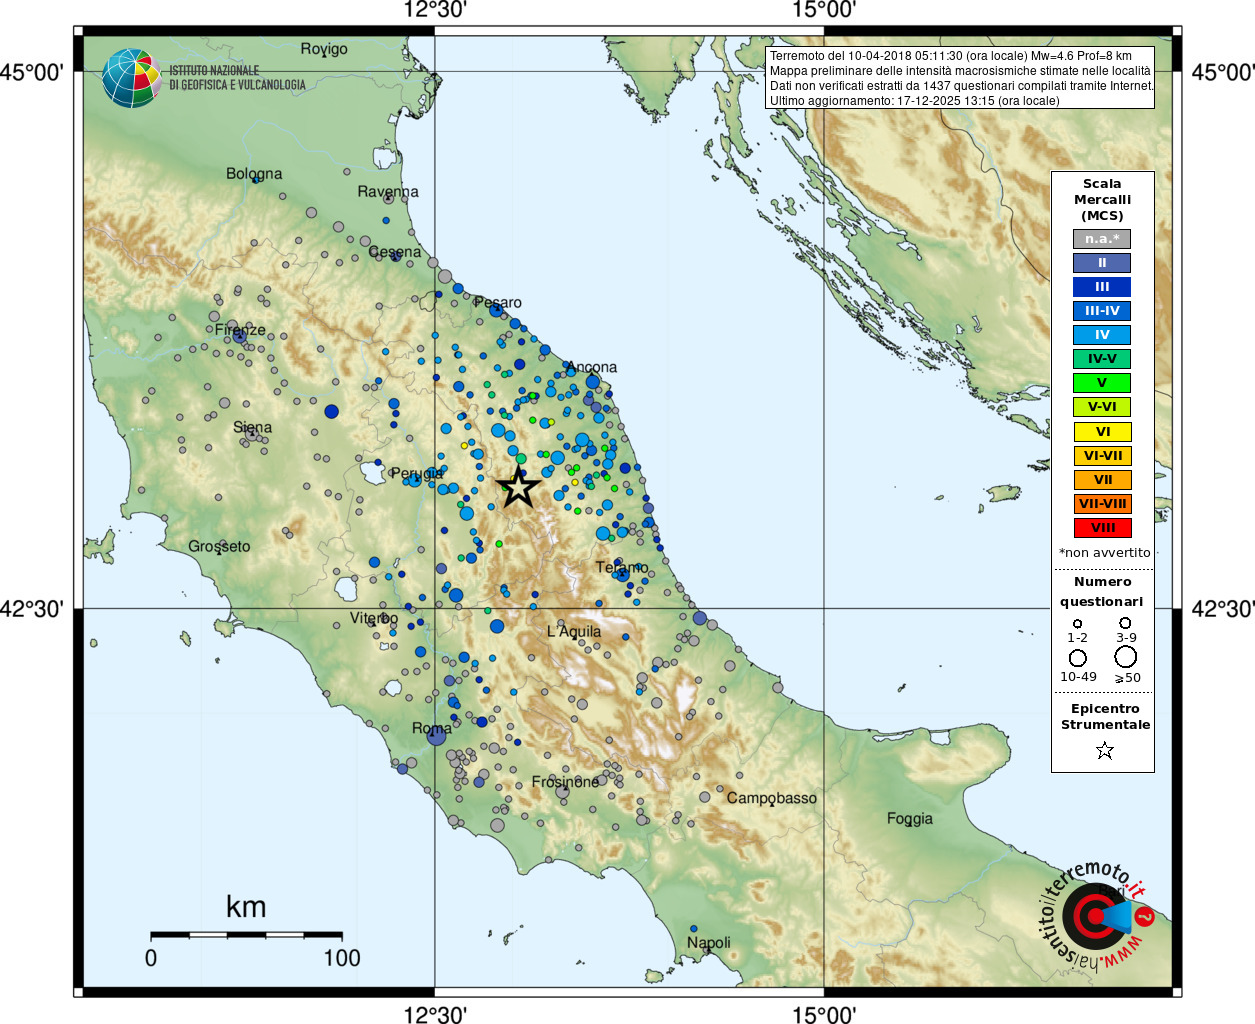Click the km scale bar

[x=246, y=935]
